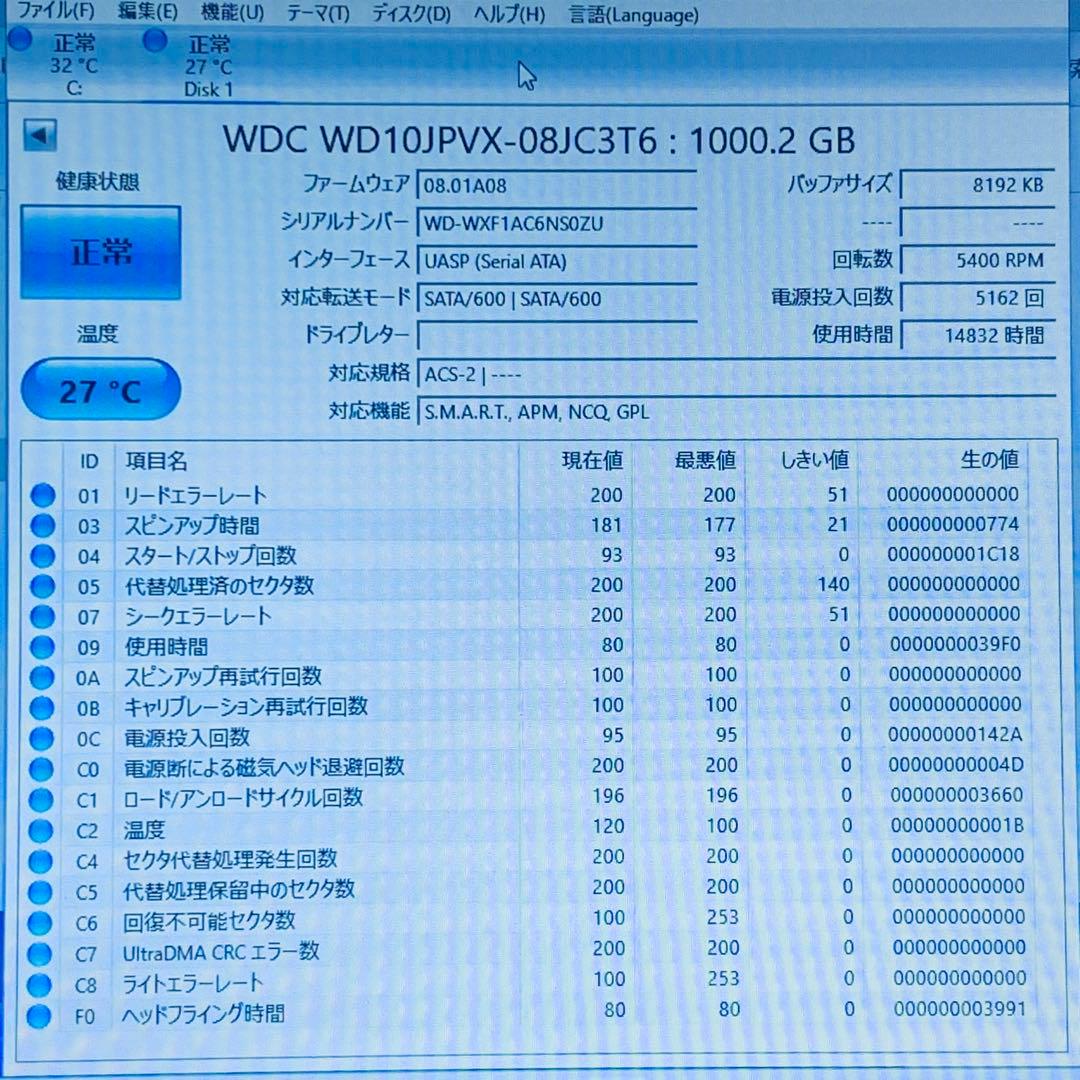Click the status icon for row C1

coord(41,800)
